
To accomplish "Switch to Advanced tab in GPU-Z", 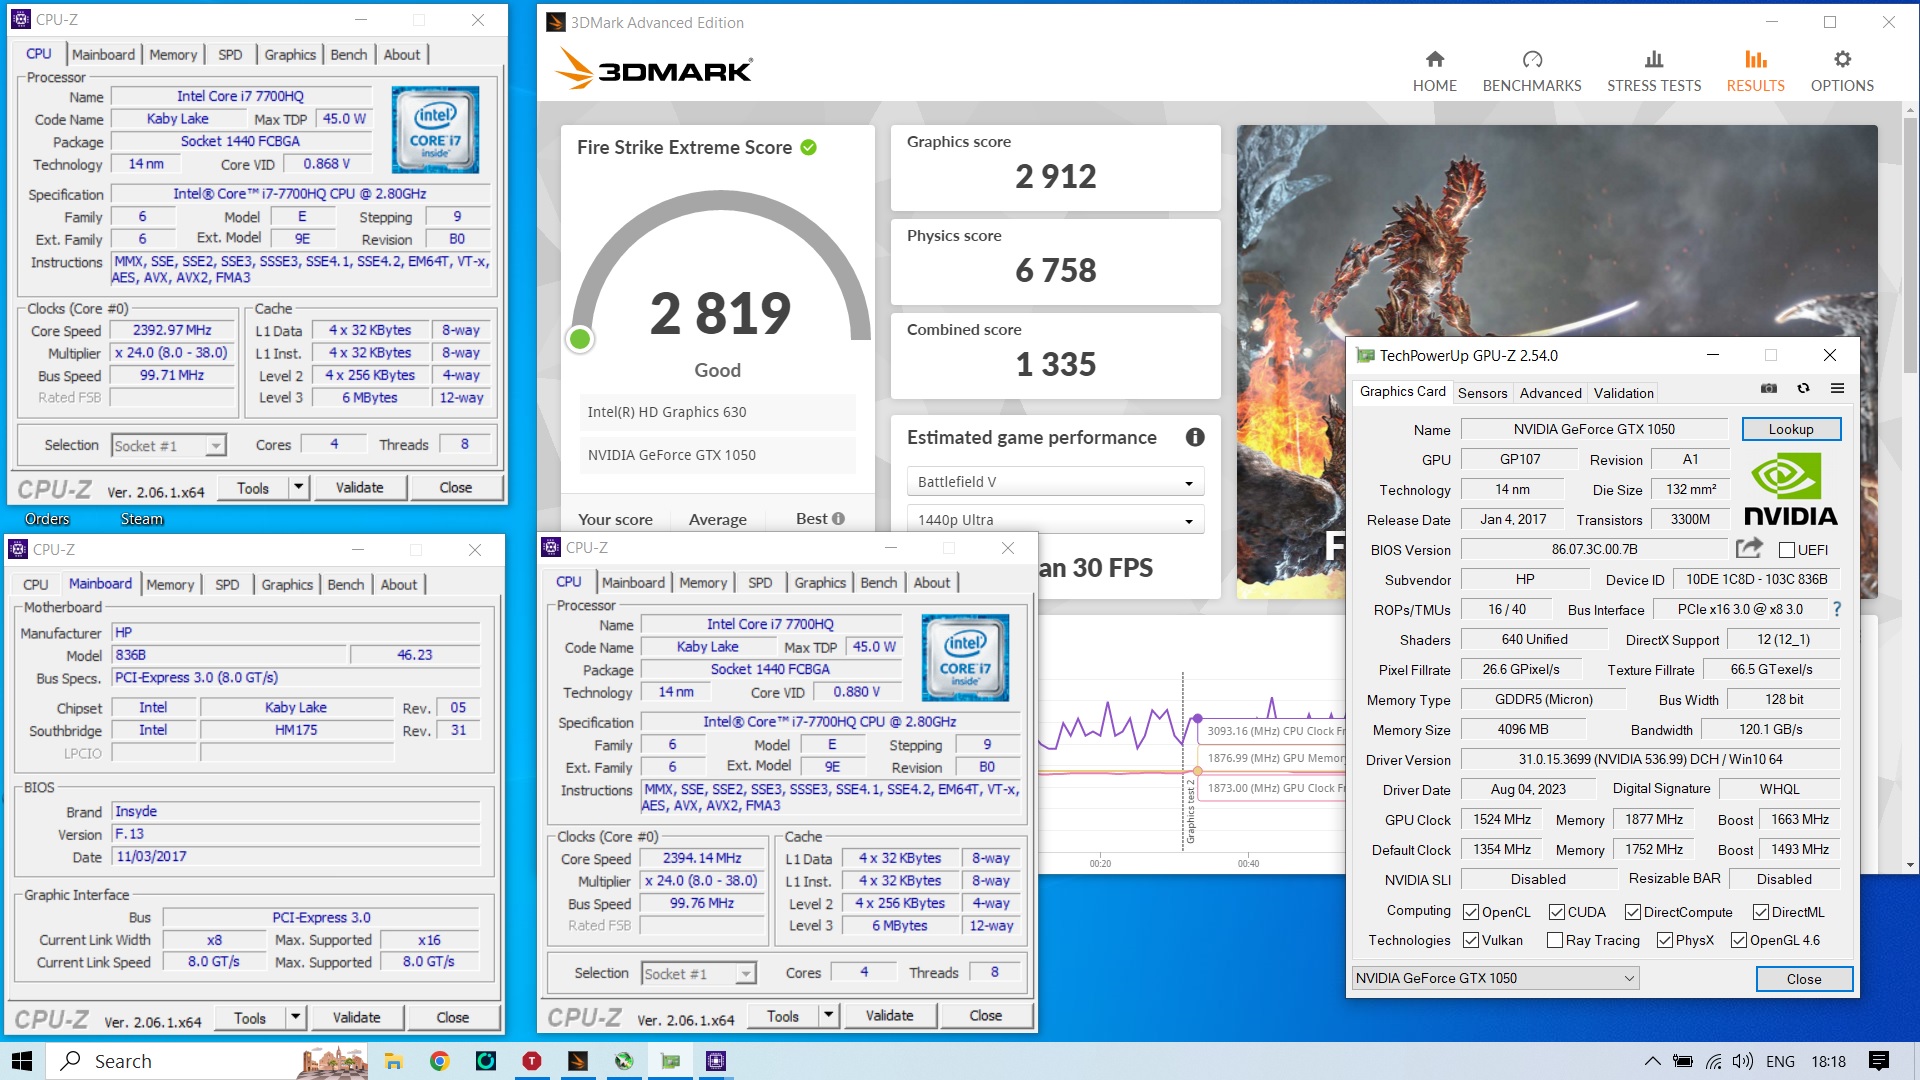I will (1550, 393).
